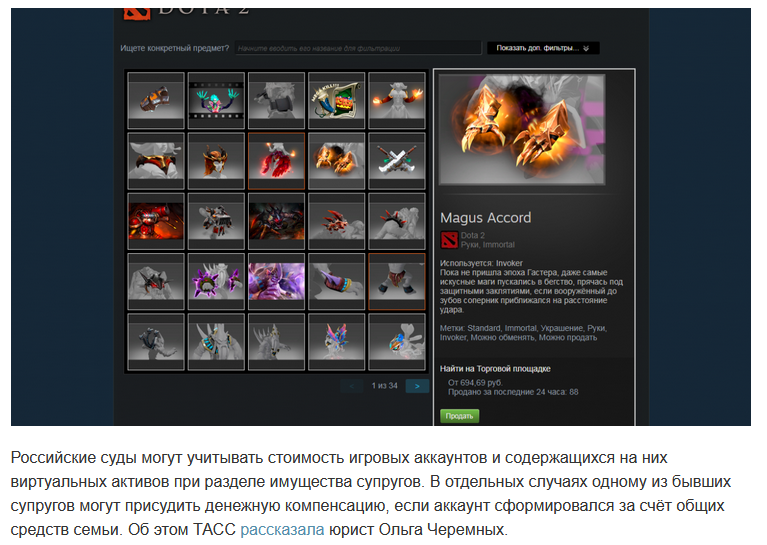Select the purple spiked ring item
Image resolution: width=767 pixels, height=545 pixels.
click(216, 281)
